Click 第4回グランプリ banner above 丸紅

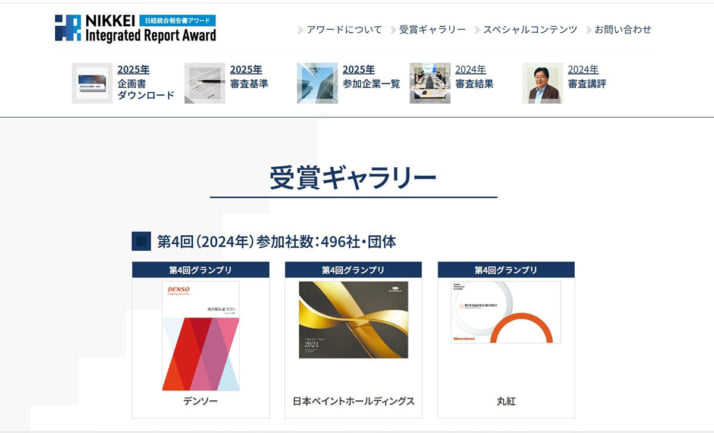point(506,270)
